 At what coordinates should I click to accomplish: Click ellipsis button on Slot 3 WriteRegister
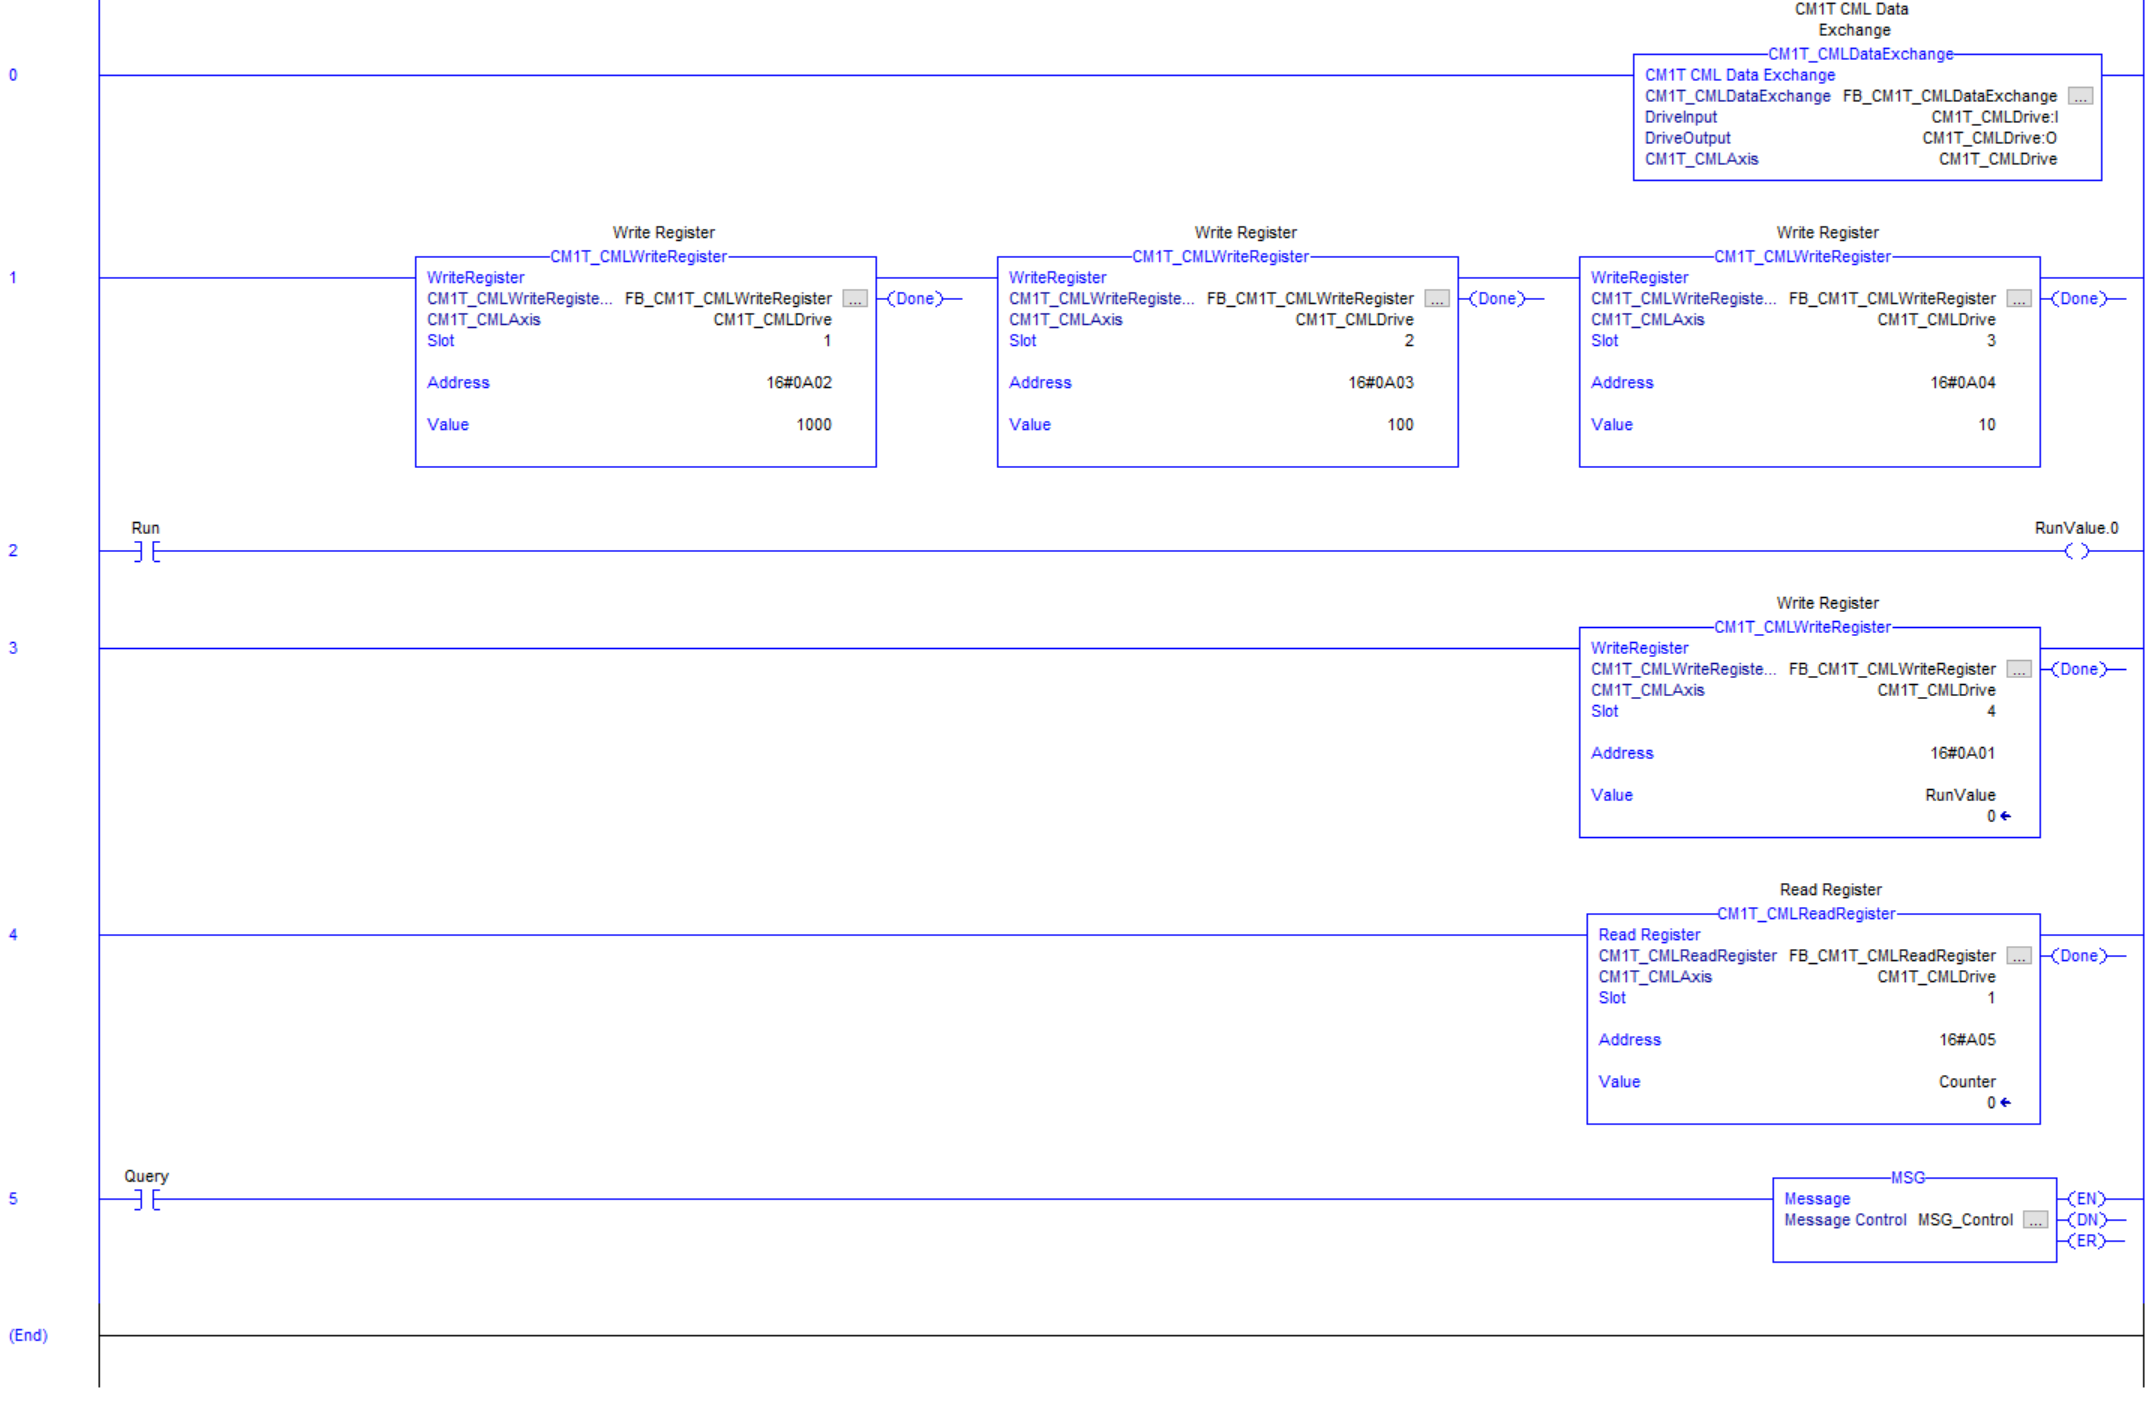(x=2019, y=299)
